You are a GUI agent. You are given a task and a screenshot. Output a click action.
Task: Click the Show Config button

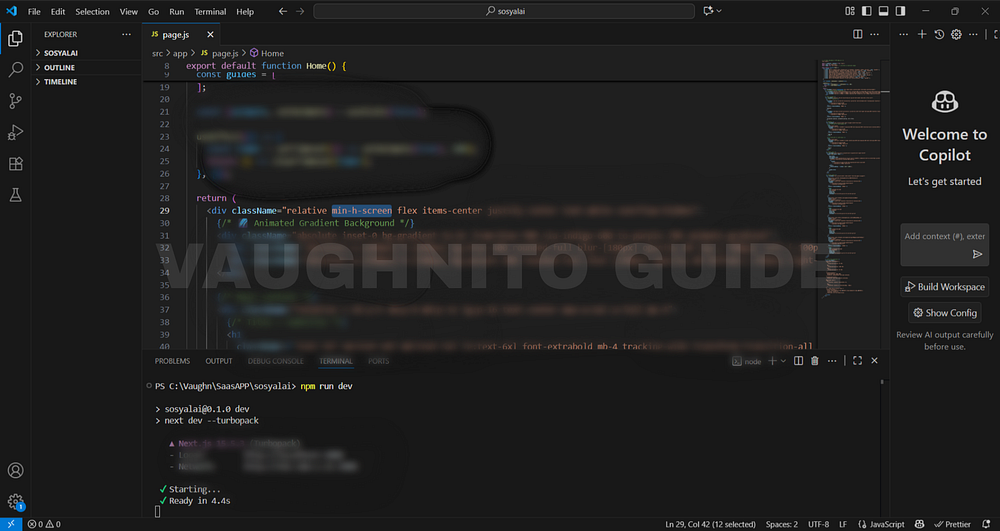pos(945,313)
